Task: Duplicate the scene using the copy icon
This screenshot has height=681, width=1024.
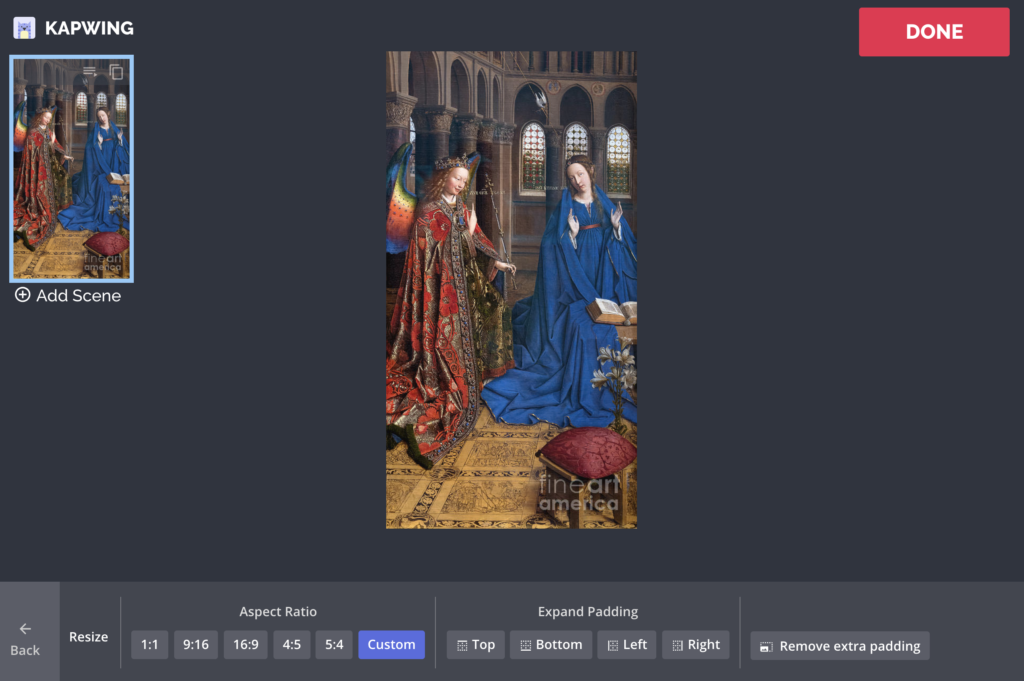Action: click(x=116, y=72)
